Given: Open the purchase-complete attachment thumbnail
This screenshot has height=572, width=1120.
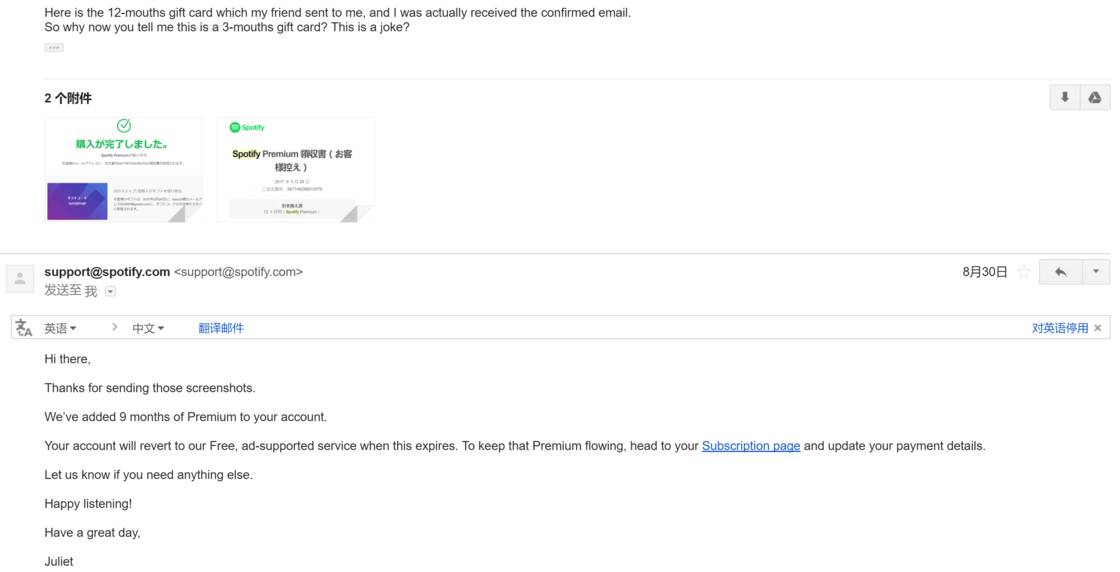Looking at the screenshot, I should click(x=124, y=169).
